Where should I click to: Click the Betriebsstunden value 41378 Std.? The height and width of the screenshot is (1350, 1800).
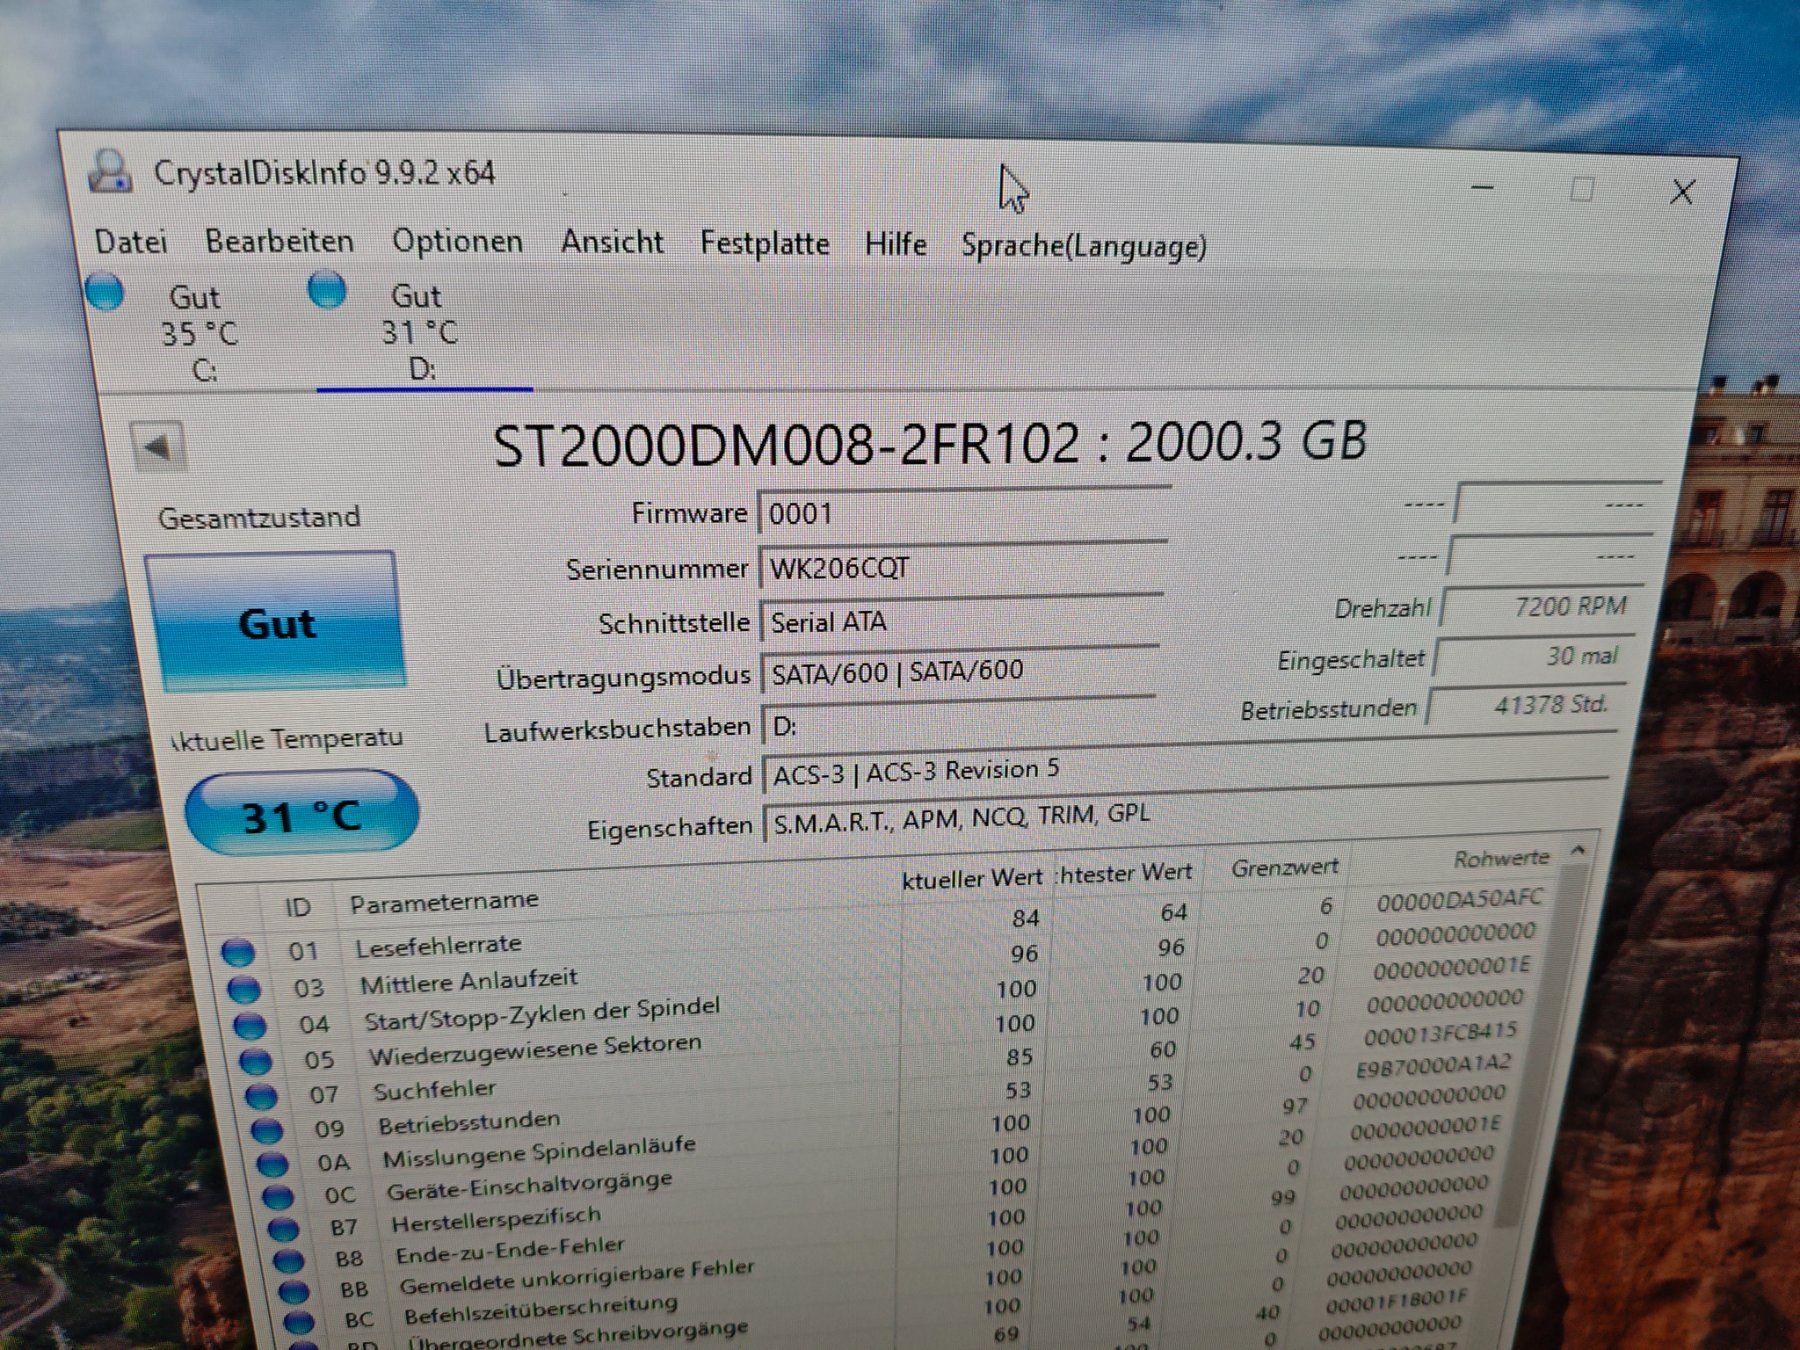[x=1525, y=706]
